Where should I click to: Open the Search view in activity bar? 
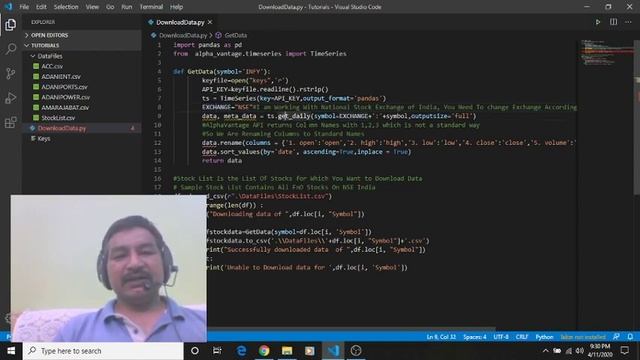[x=11, y=49]
